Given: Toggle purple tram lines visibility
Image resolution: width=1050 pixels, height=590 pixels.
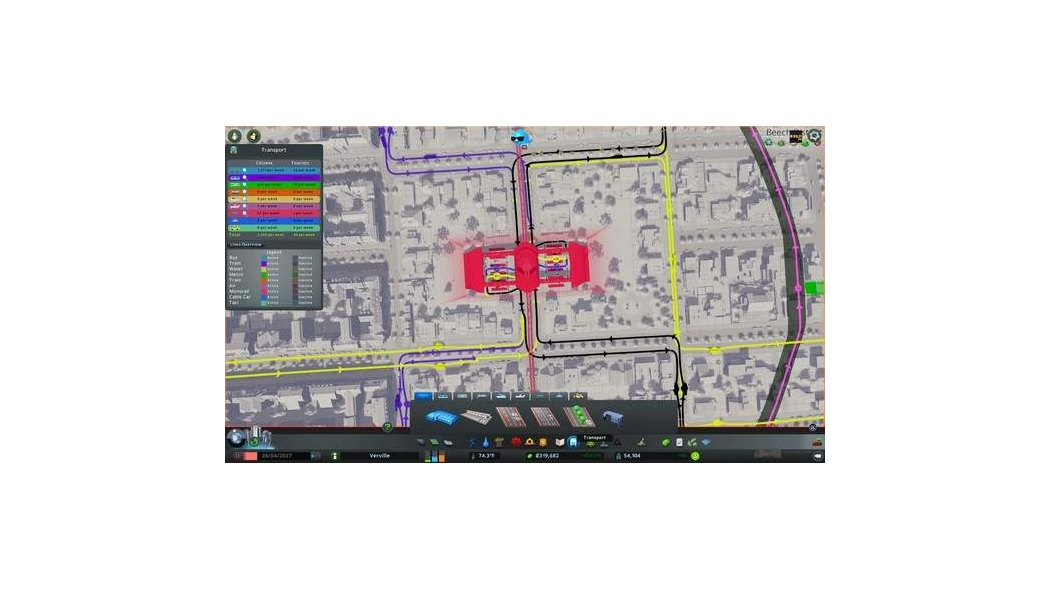Looking at the screenshot, I should click(244, 177).
